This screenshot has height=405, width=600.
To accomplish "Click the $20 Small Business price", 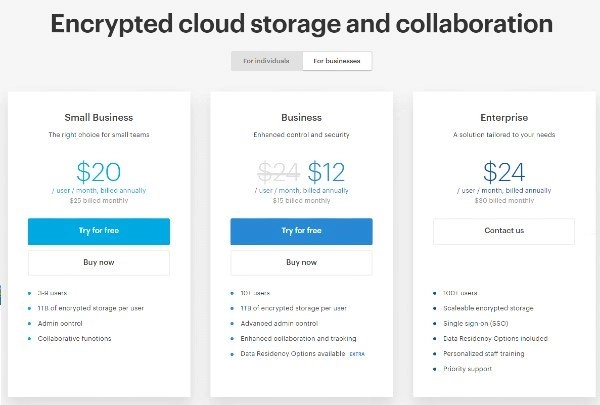I will coord(99,172).
